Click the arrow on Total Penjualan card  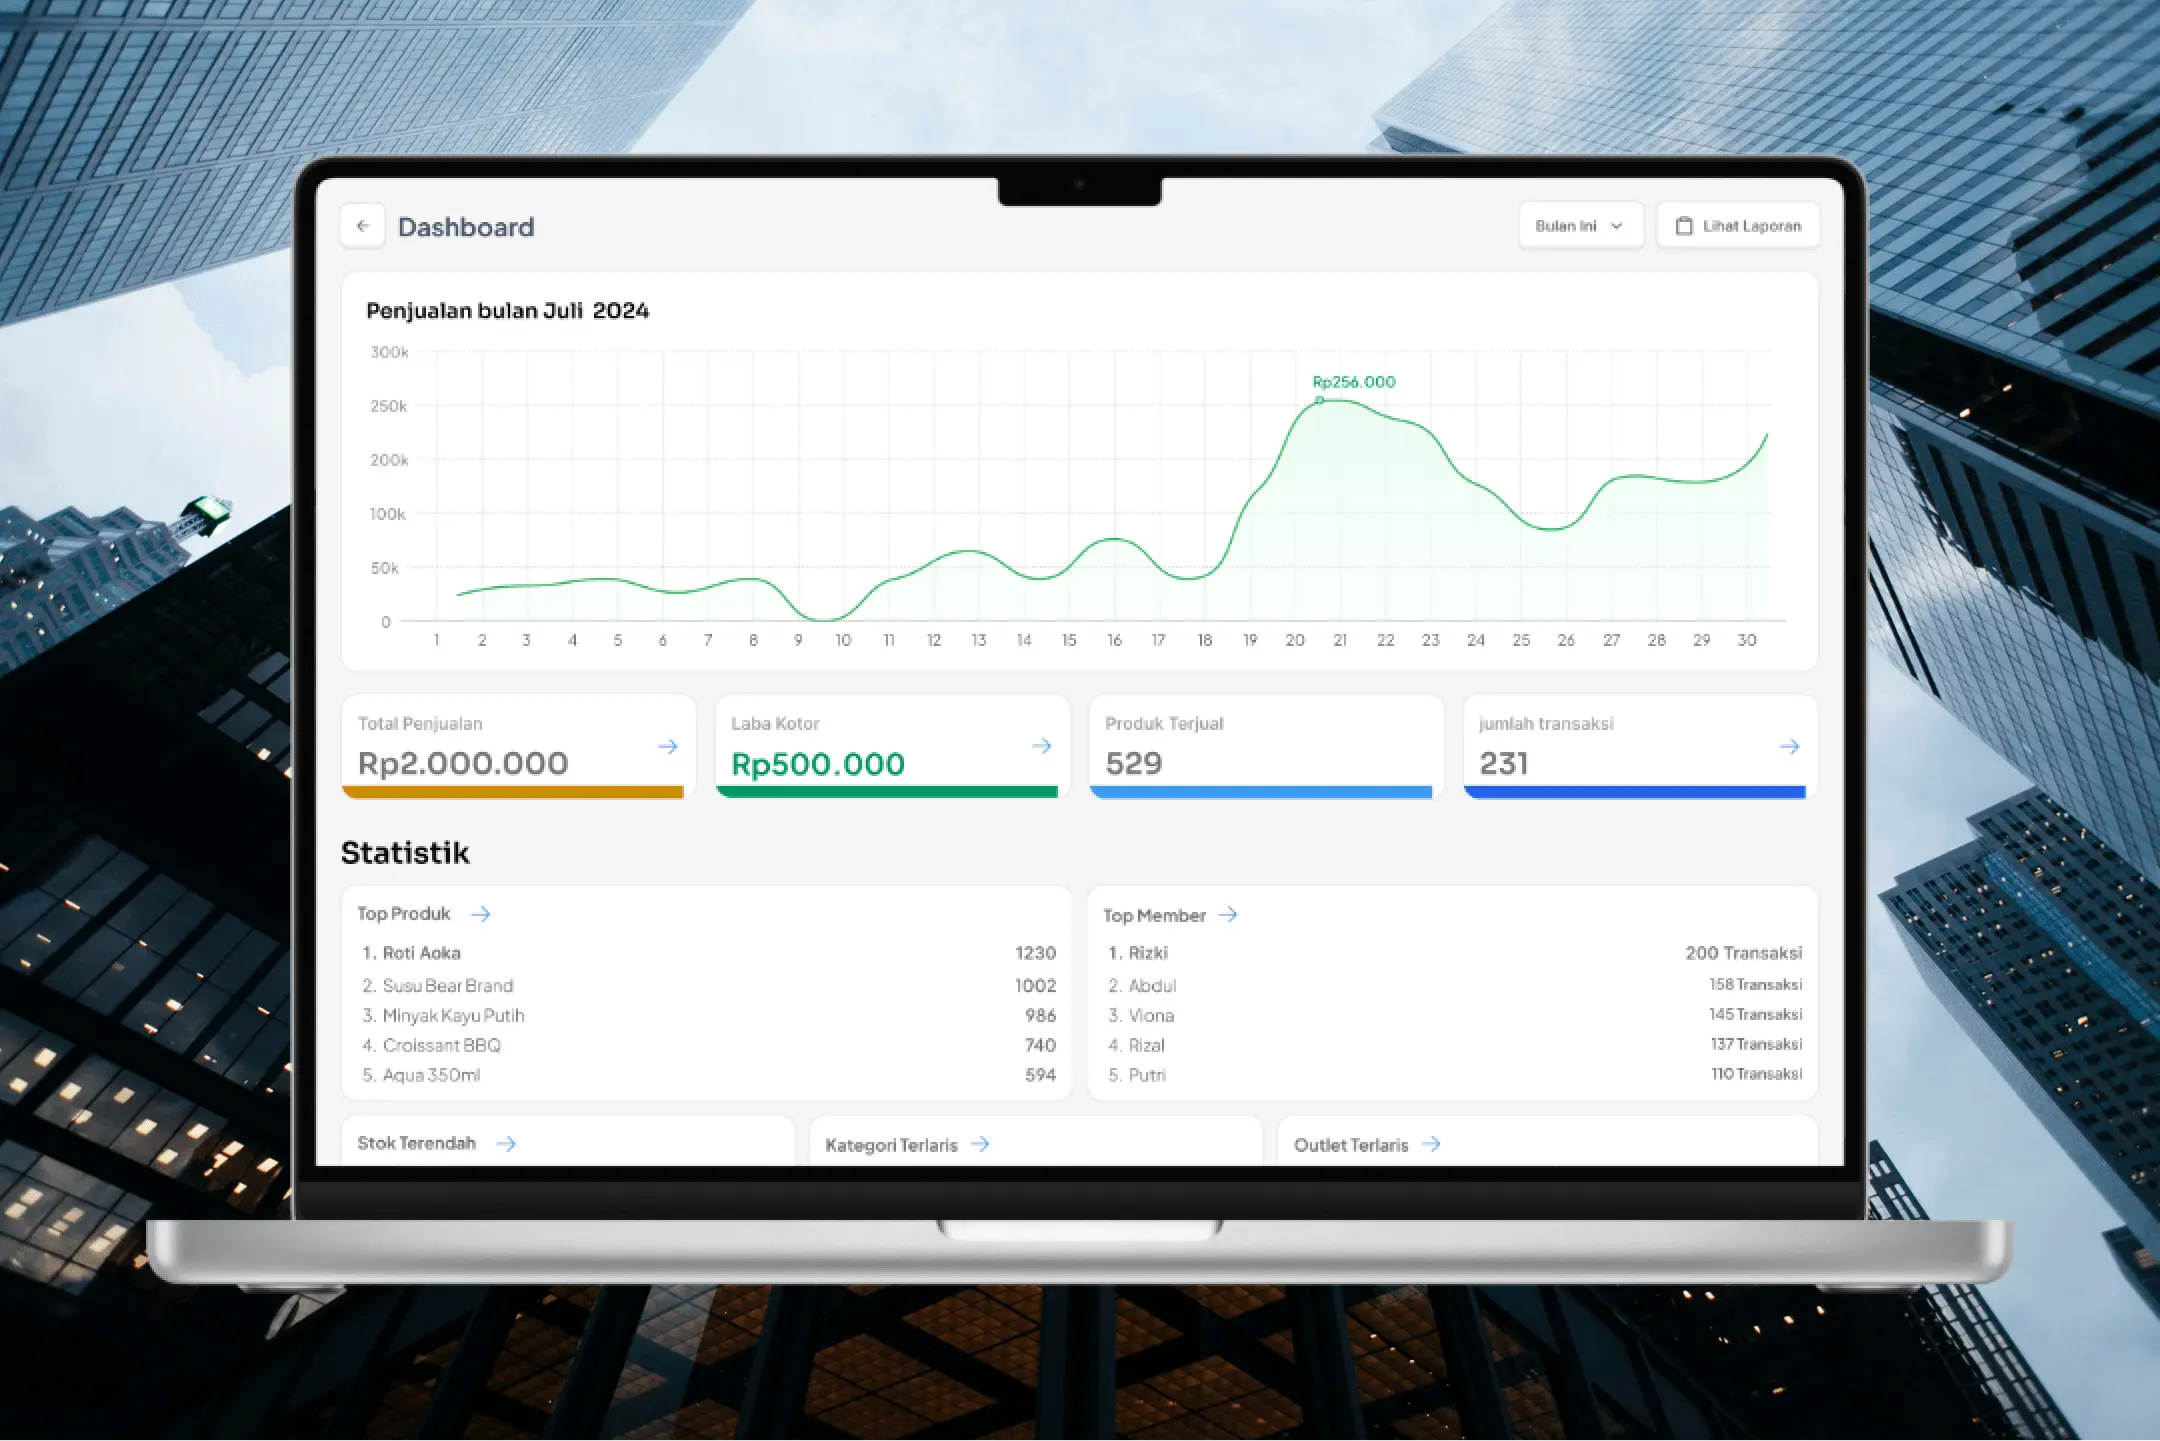[667, 747]
